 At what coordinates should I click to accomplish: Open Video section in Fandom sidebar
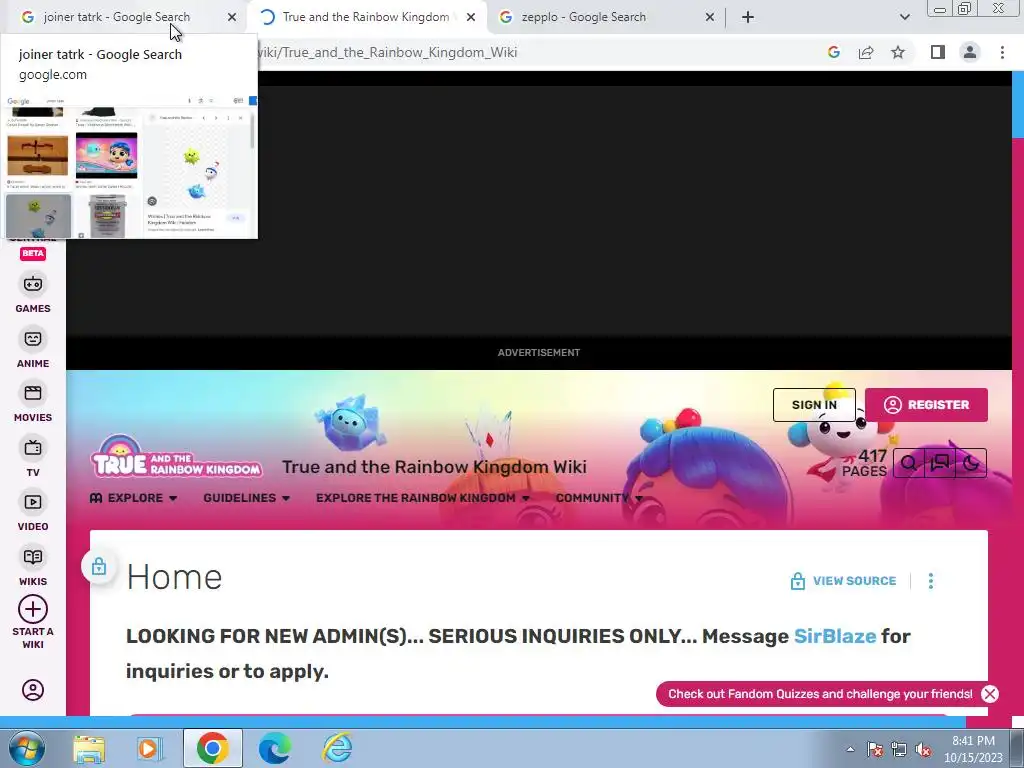tap(33, 512)
